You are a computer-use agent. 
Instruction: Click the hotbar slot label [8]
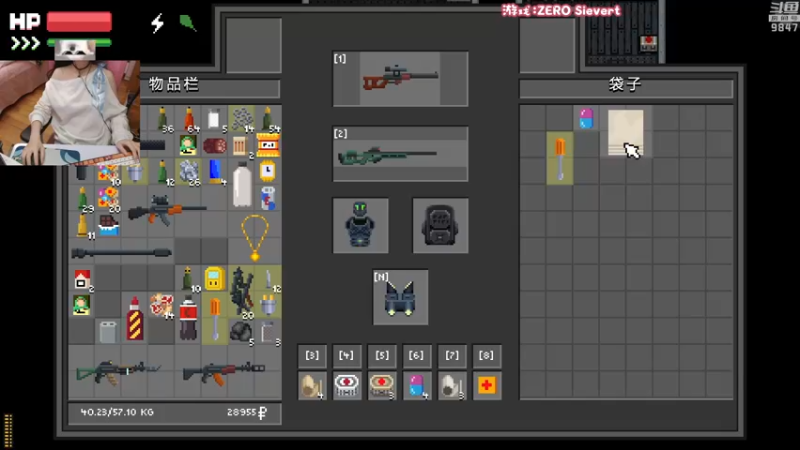[487, 356]
